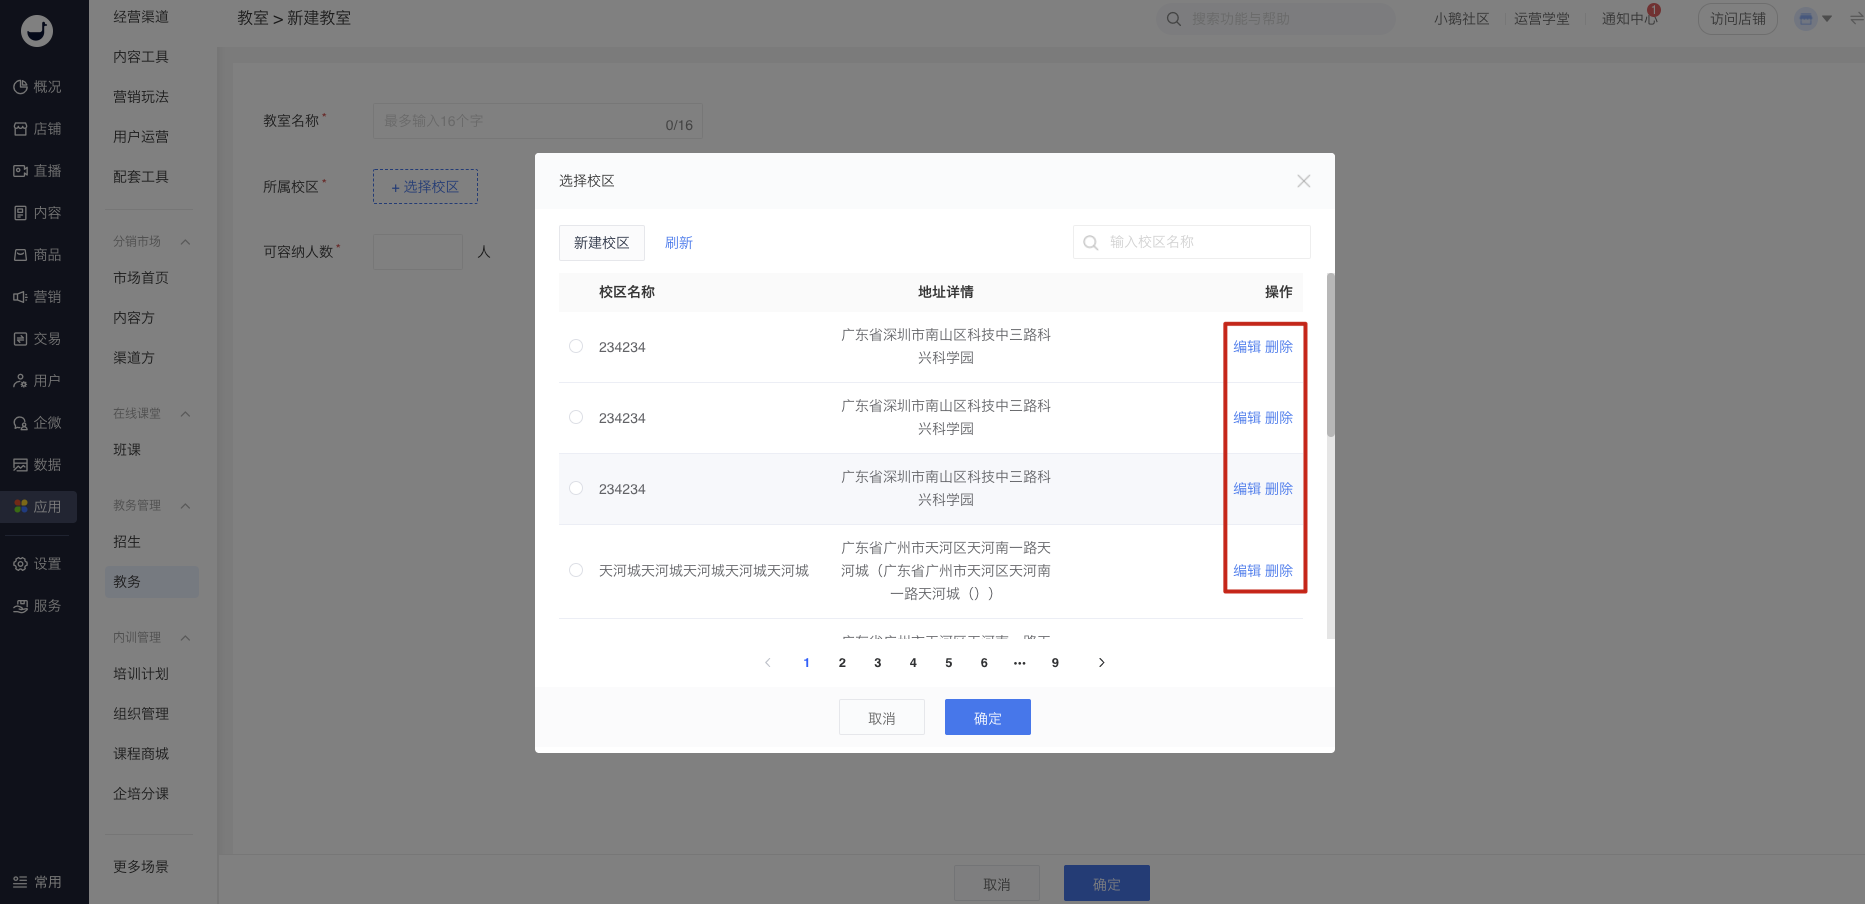Image resolution: width=1865 pixels, height=904 pixels.
Task: Collapse the 分销市场 menu group
Action: (185, 242)
